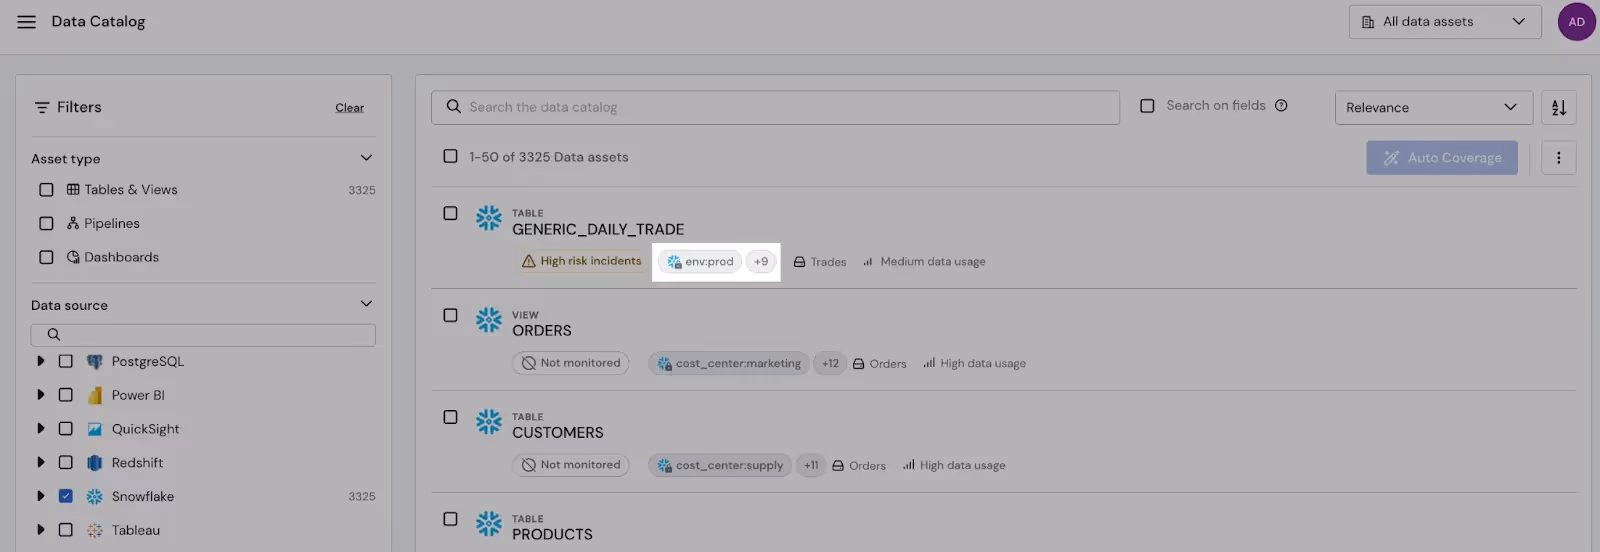This screenshot has width=1600, height=552.
Task: Click the Snowflake icon of ORDERS view
Action: (x=489, y=320)
